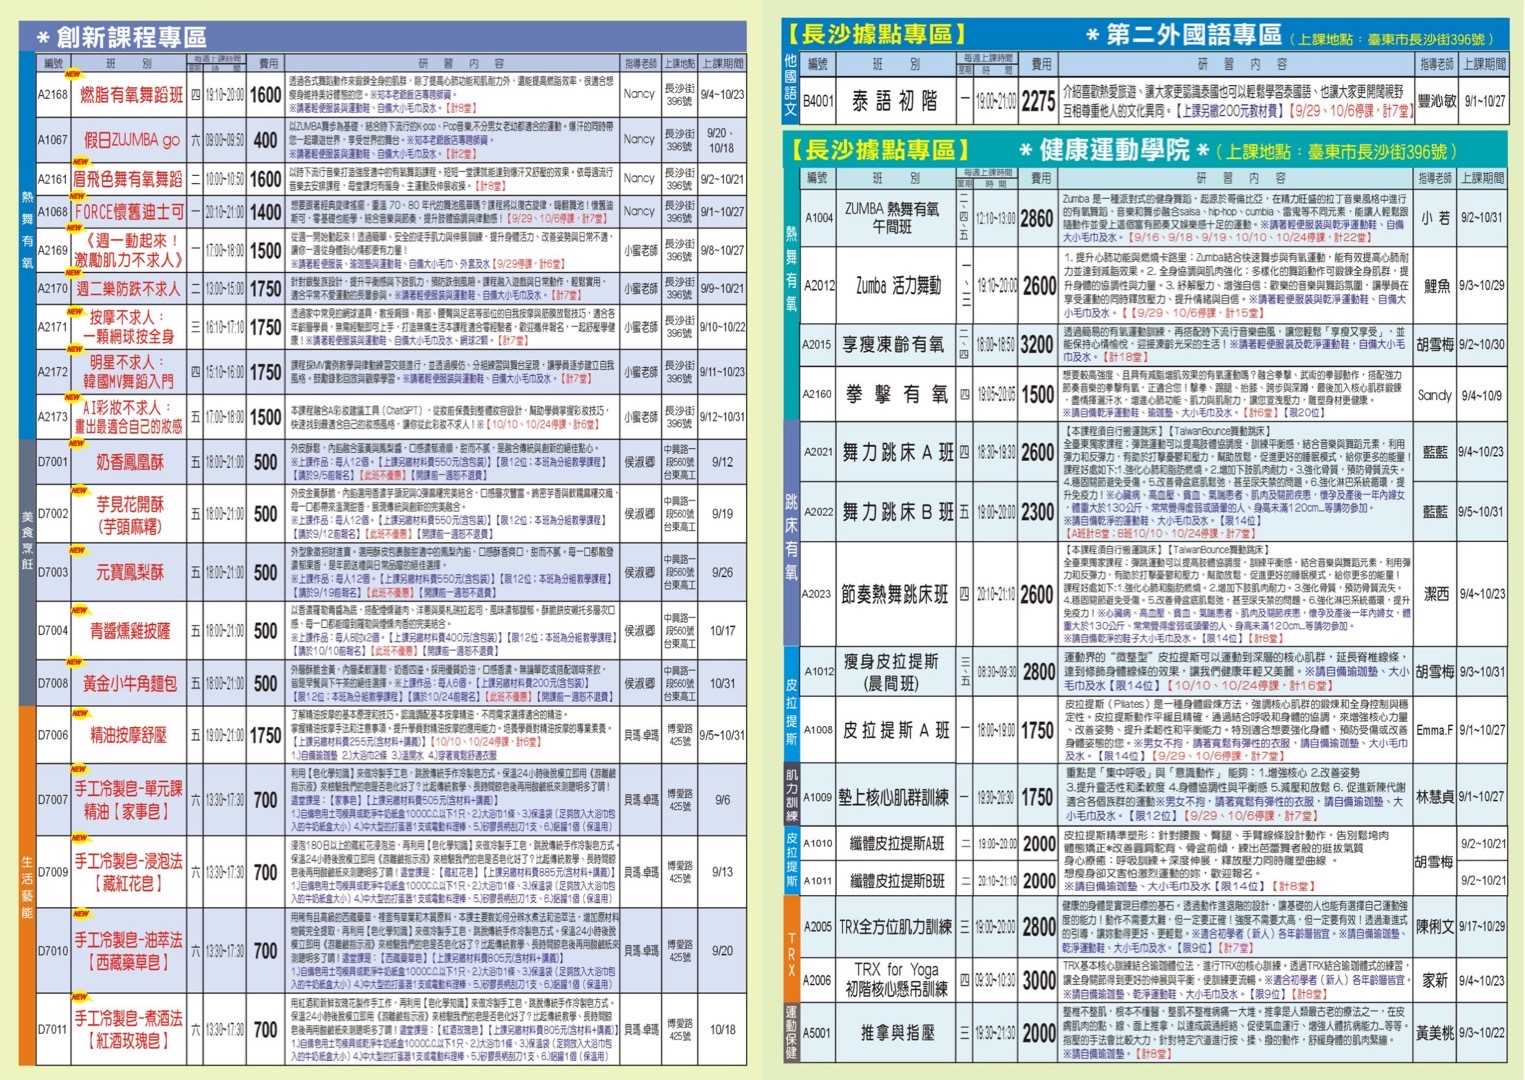Screen dimensions: 1525x1080
Task: Click instructor name 鯉魚
Action: tap(1435, 286)
